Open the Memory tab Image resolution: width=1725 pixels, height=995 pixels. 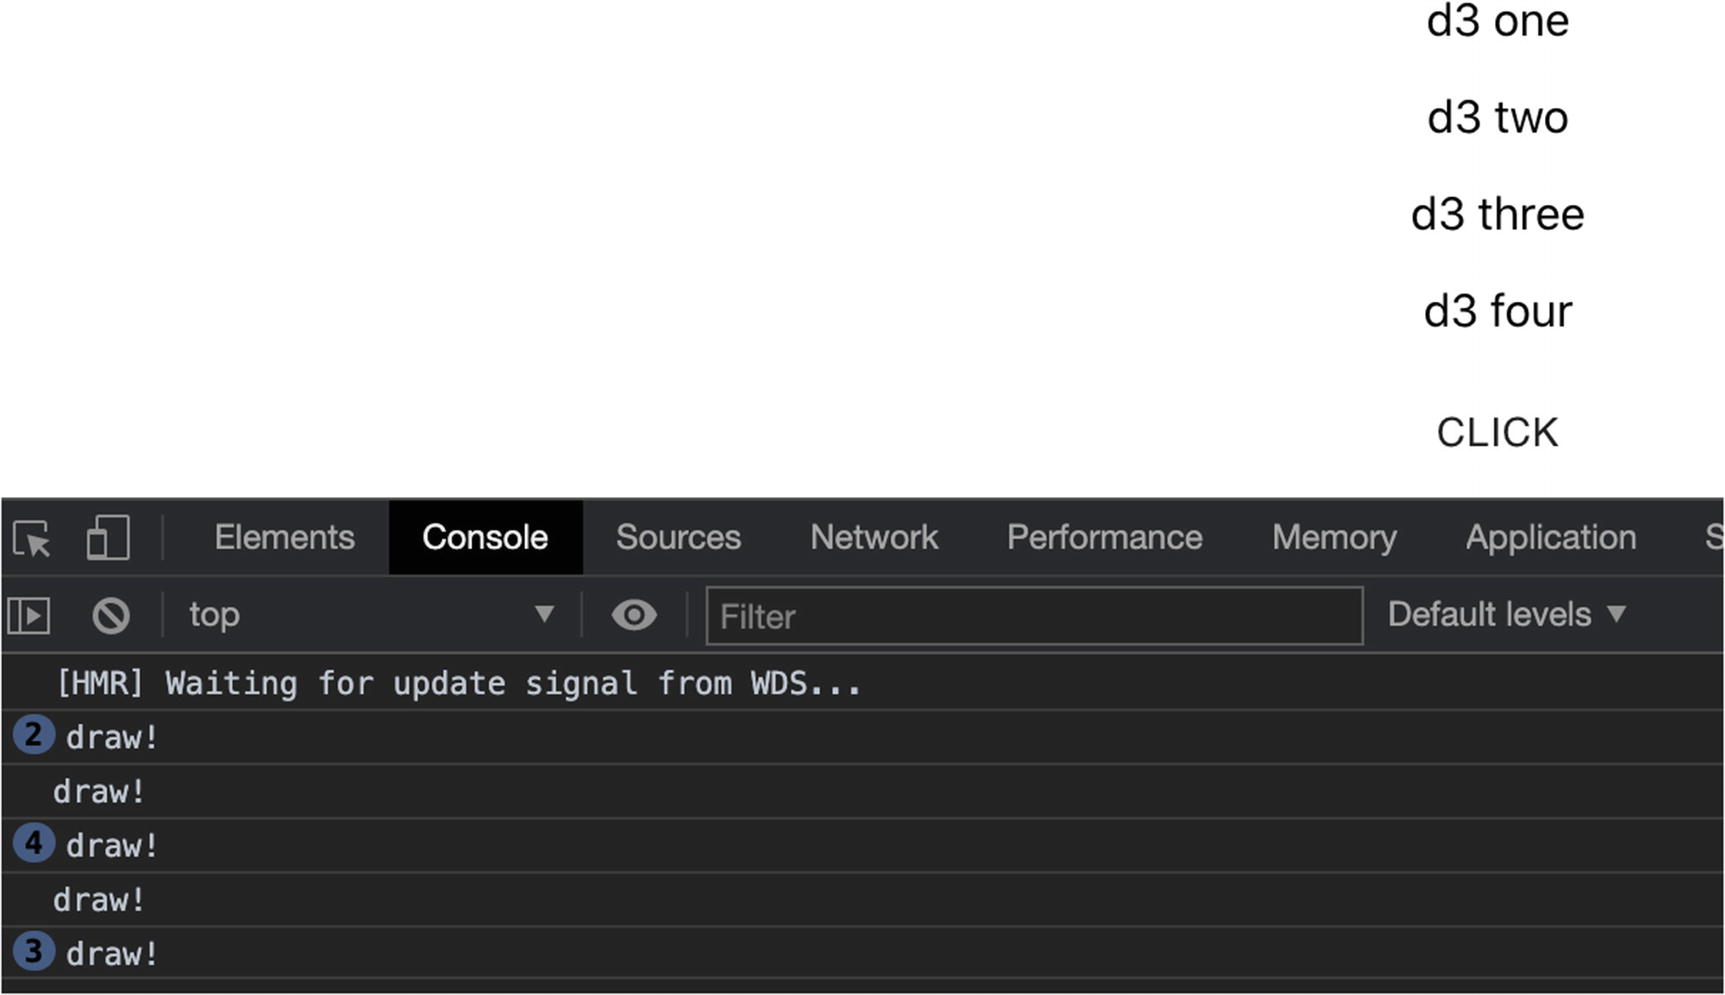[1334, 538]
